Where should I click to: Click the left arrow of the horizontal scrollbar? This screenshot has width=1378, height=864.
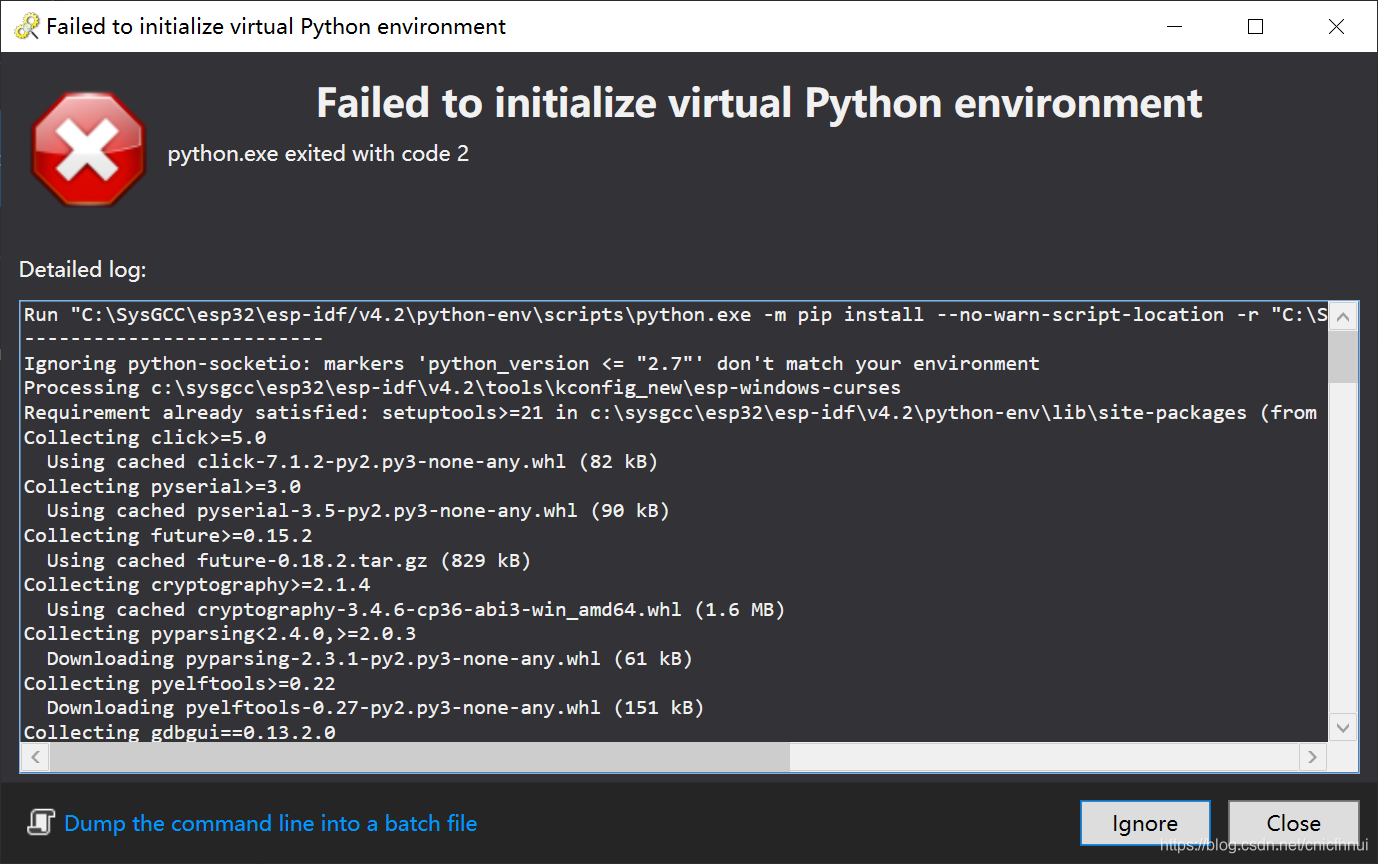[33, 757]
